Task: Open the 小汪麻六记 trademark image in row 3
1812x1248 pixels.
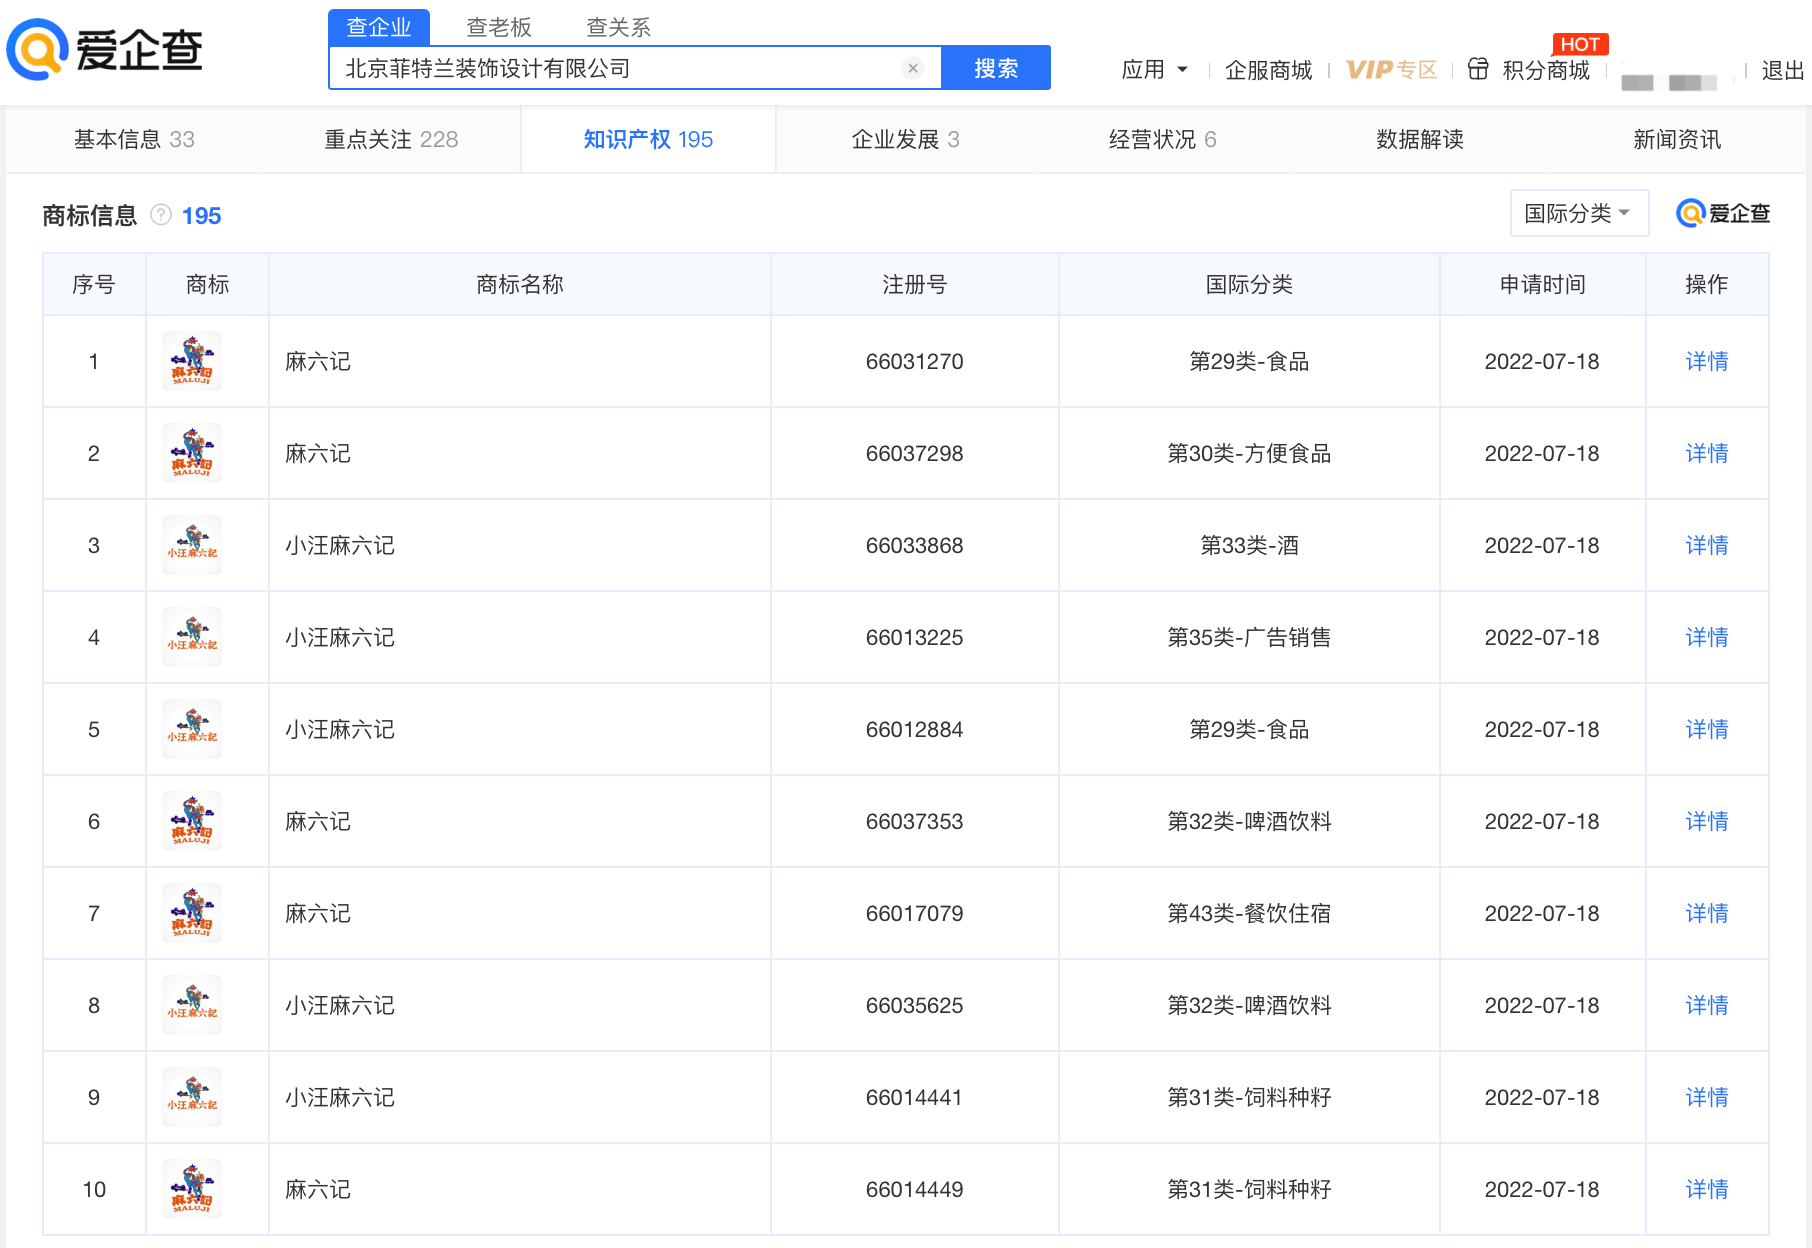Action: [x=192, y=545]
